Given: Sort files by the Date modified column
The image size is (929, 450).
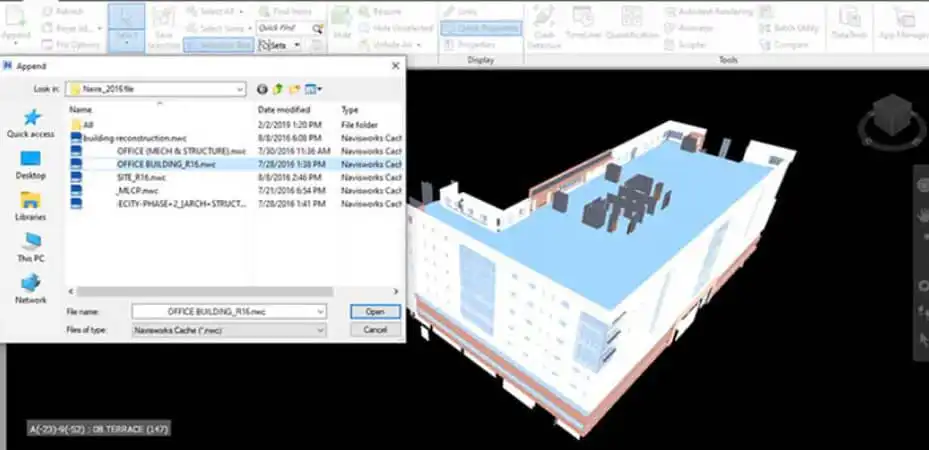Looking at the screenshot, I should (x=284, y=110).
